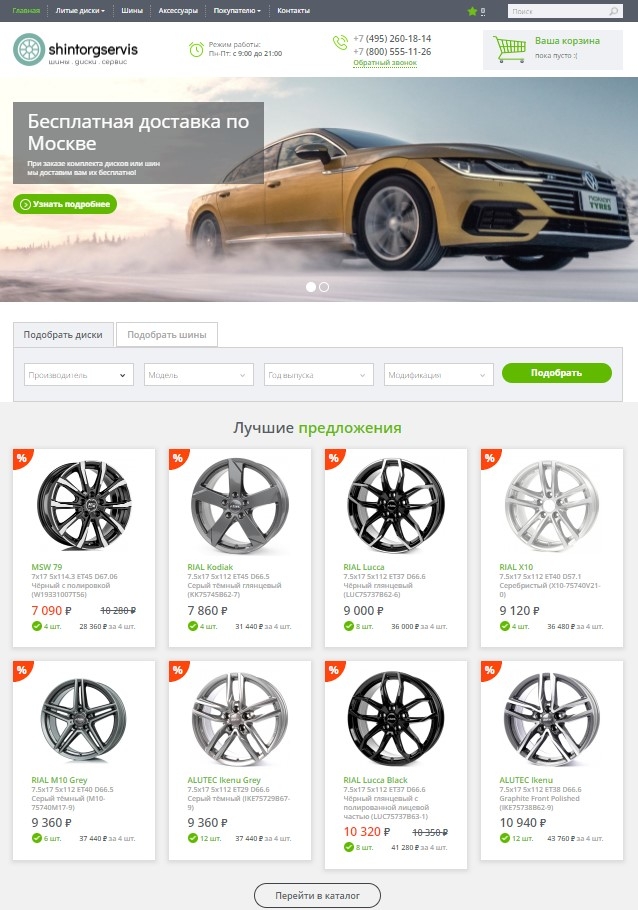Click the RIAL Lucca Black wheel image

tap(396, 719)
